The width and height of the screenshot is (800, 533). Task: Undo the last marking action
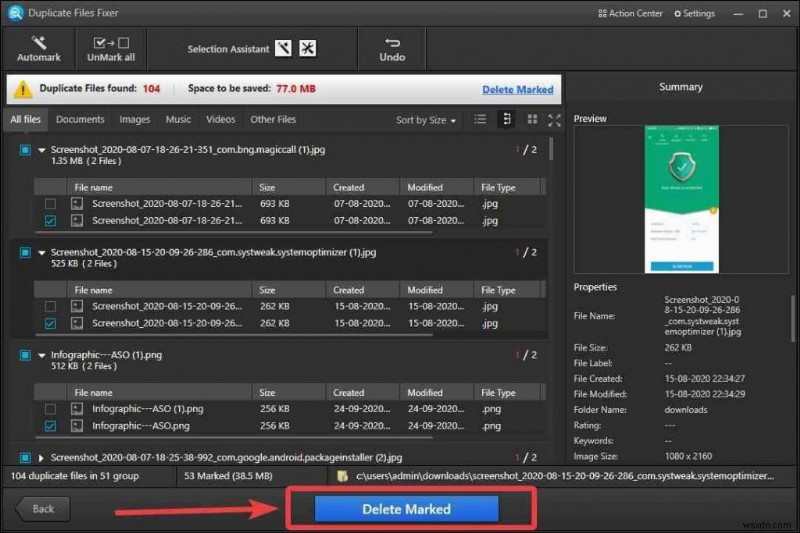point(392,49)
